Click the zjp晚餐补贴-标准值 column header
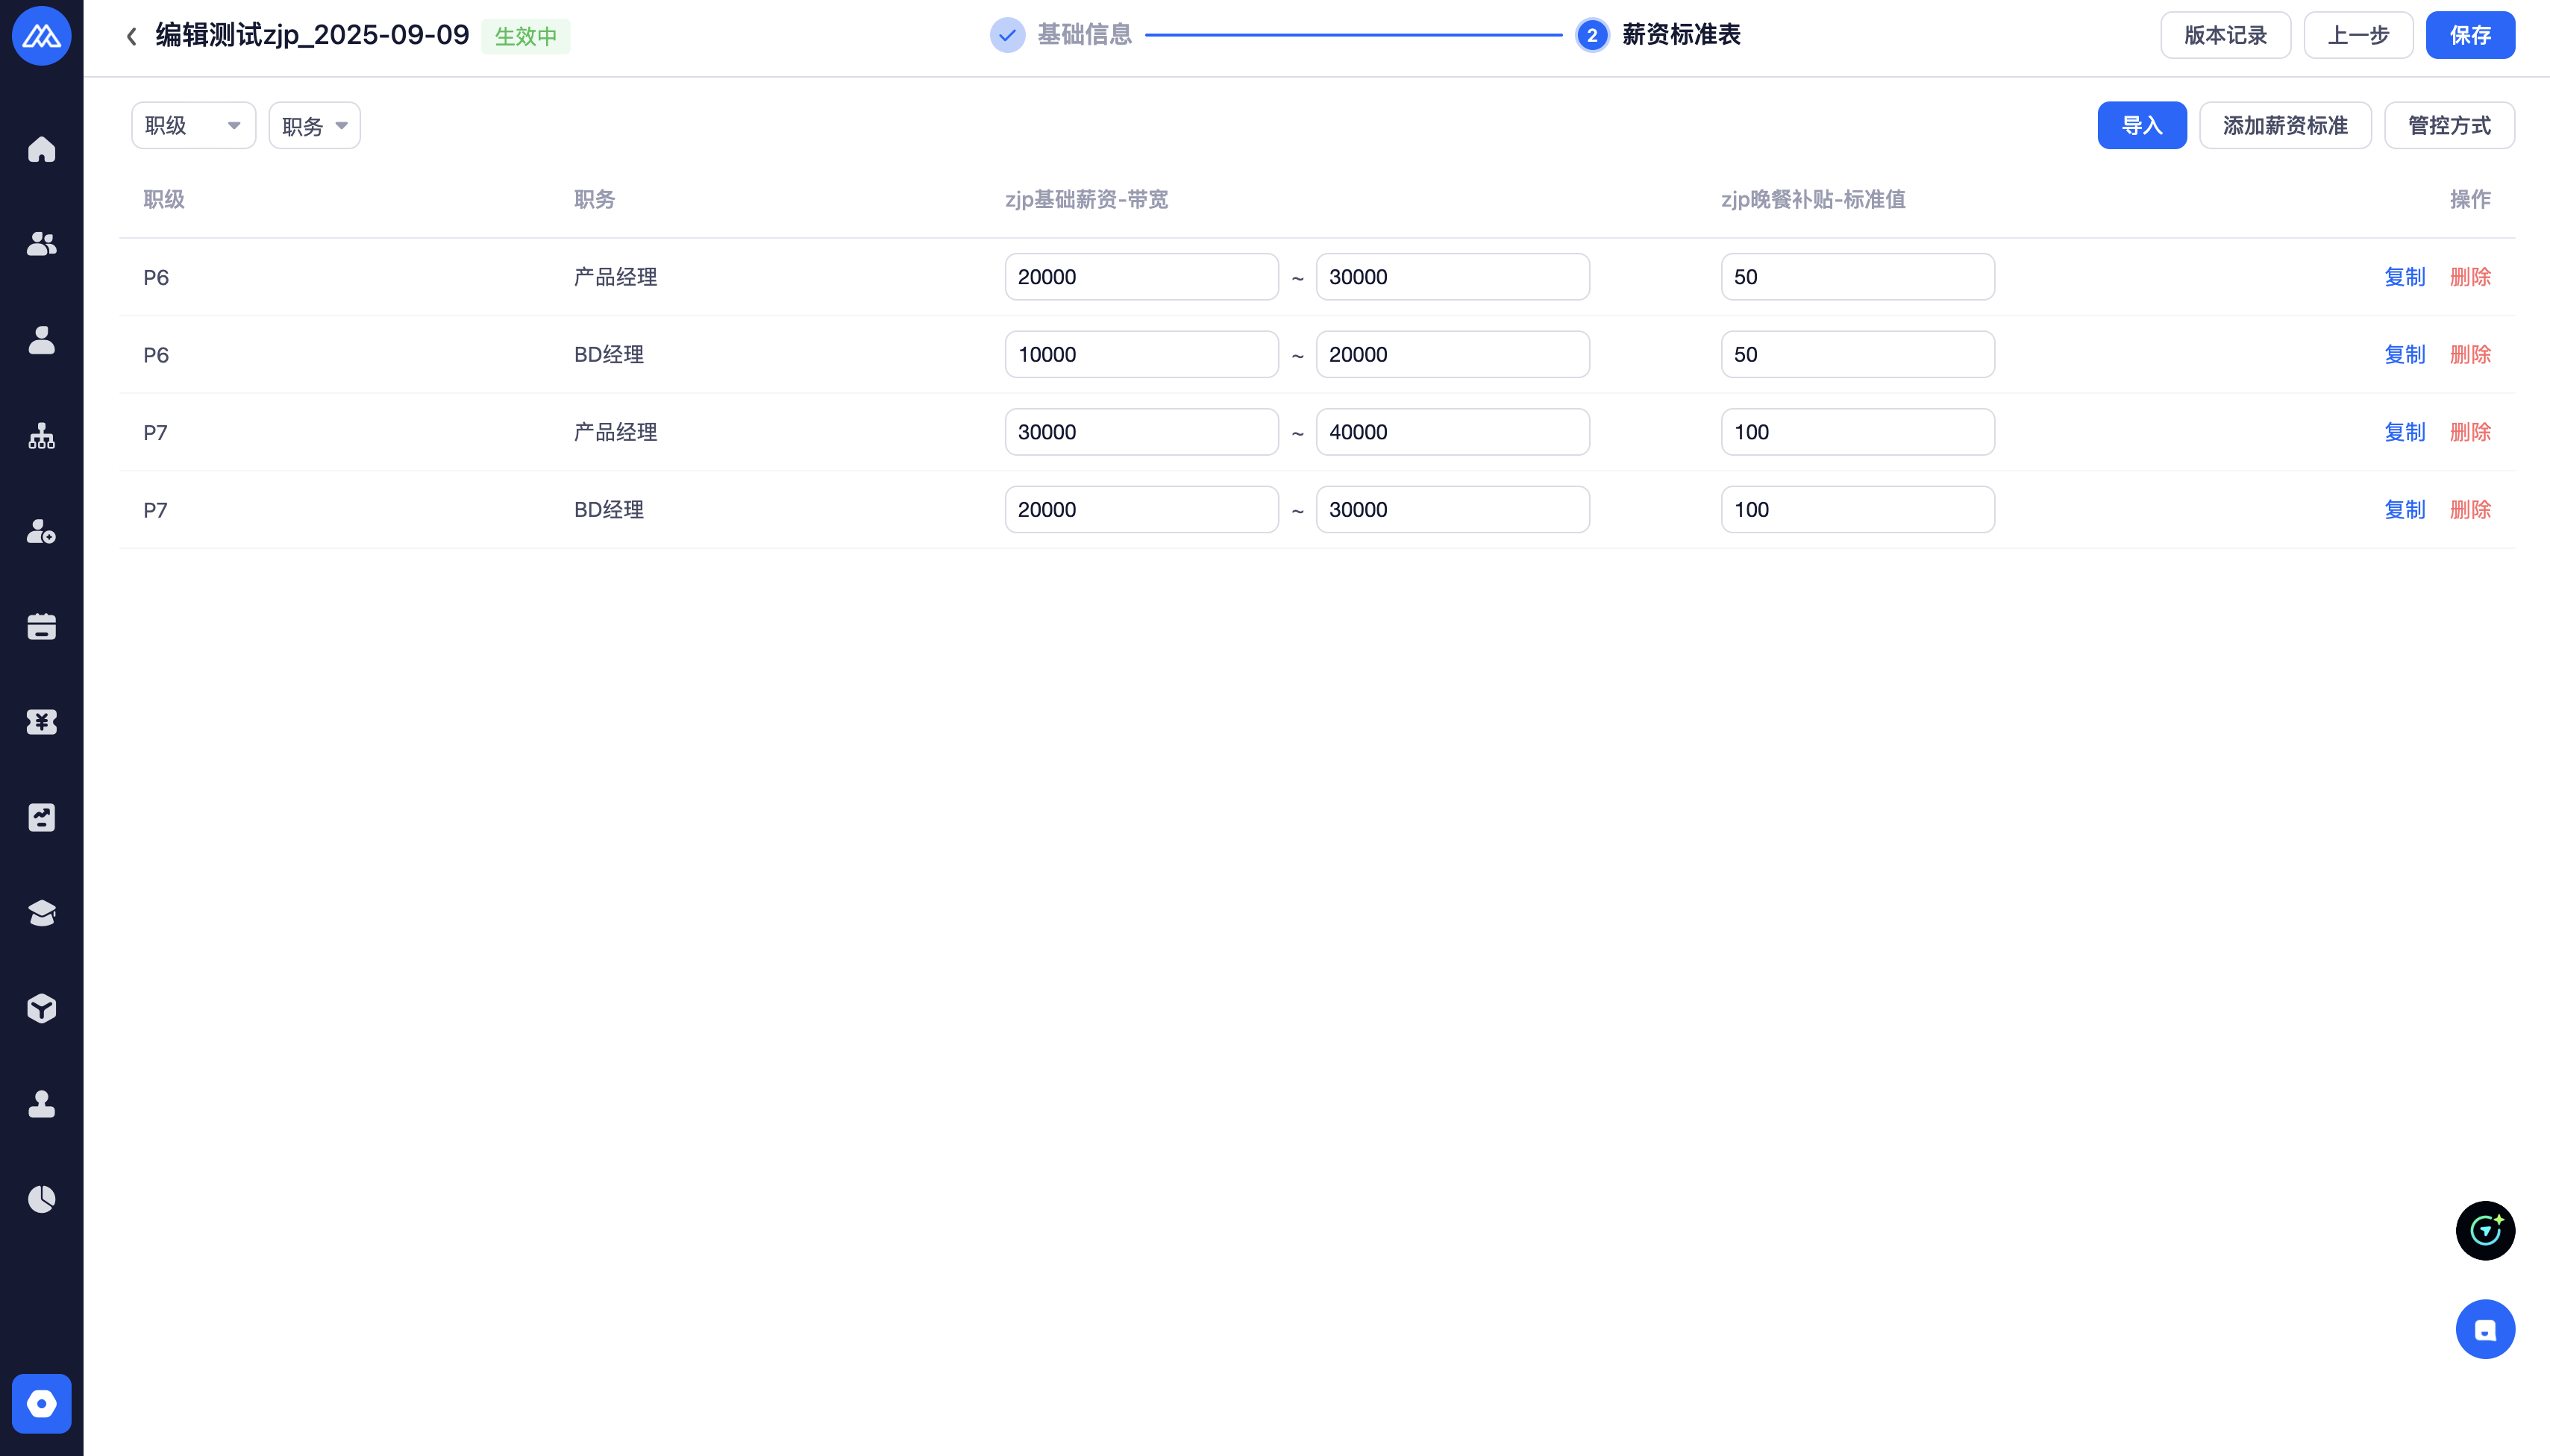The width and height of the screenshot is (2550, 1456). [x=1813, y=200]
